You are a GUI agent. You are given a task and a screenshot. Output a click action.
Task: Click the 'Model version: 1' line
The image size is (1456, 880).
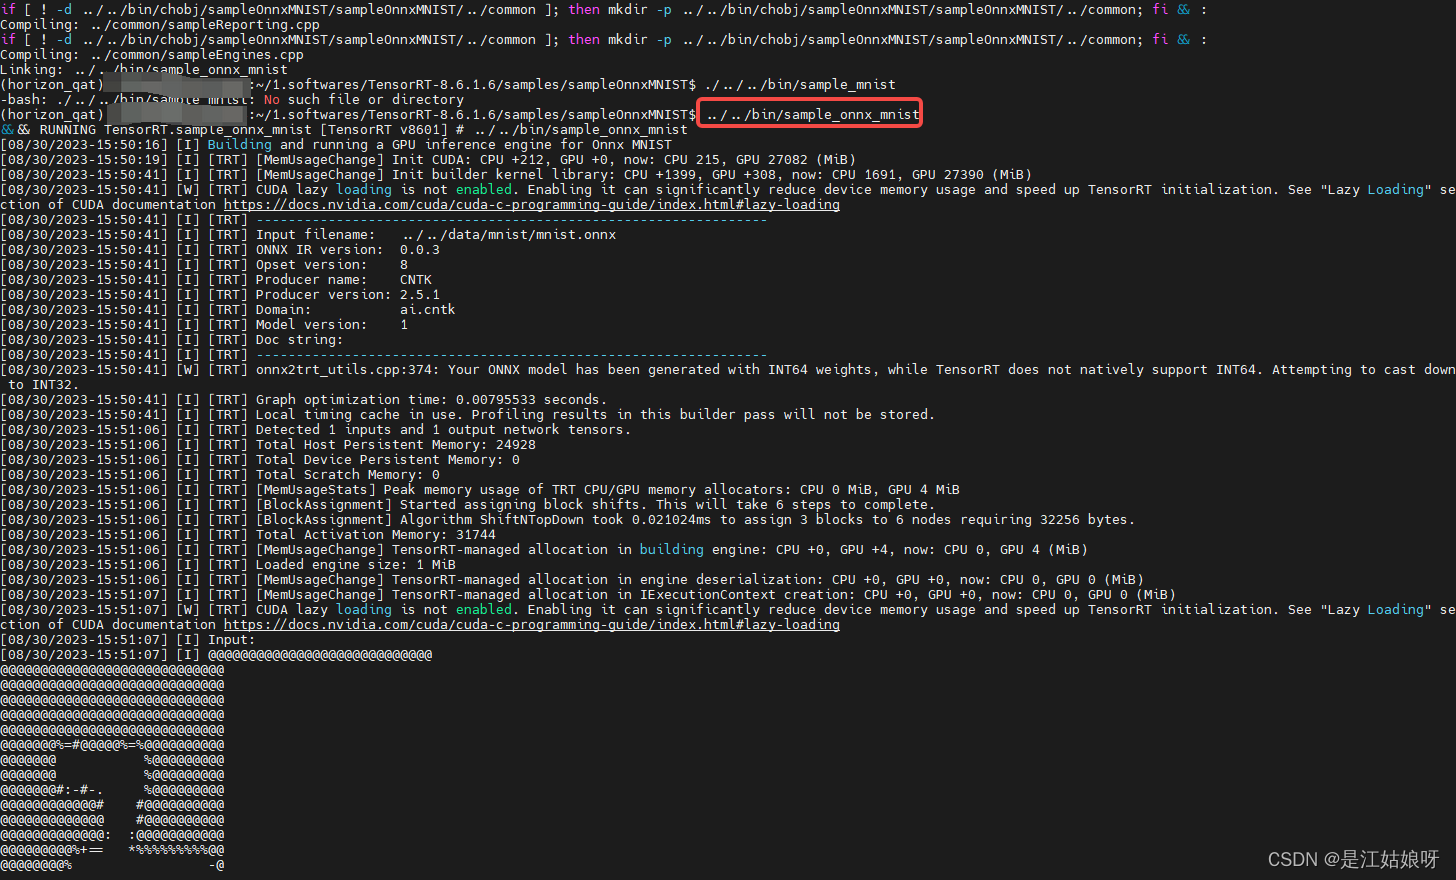(204, 325)
